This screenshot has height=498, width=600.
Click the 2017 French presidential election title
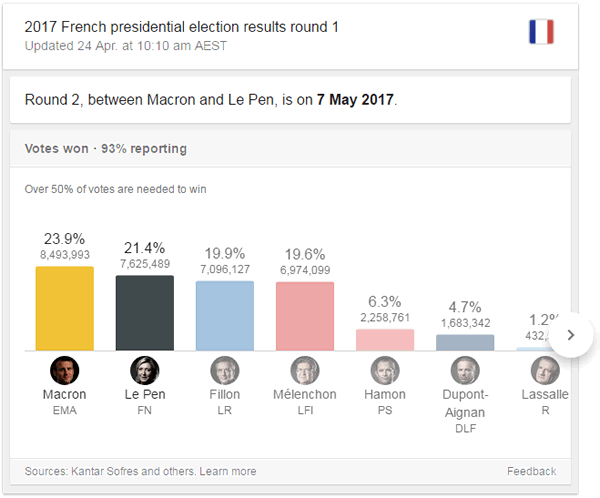click(181, 27)
